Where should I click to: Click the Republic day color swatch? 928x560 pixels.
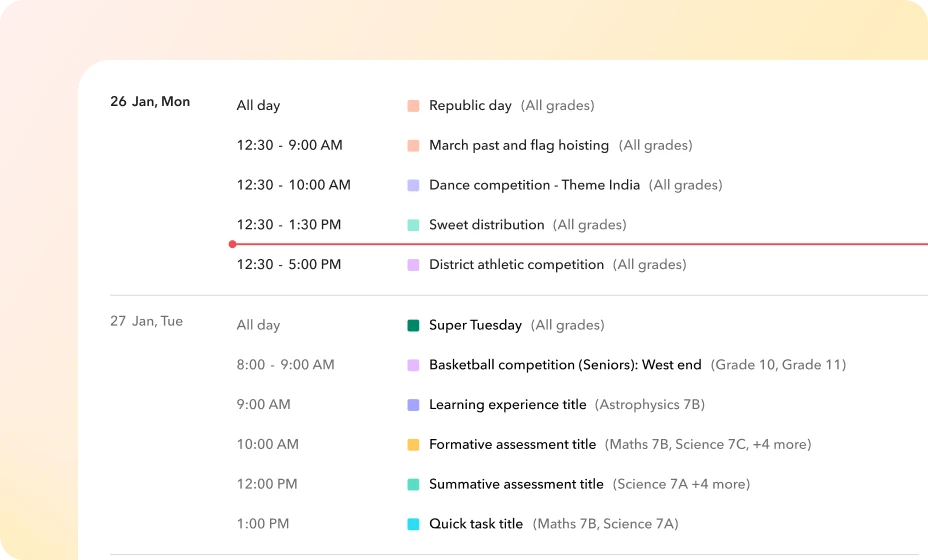coord(413,106)
